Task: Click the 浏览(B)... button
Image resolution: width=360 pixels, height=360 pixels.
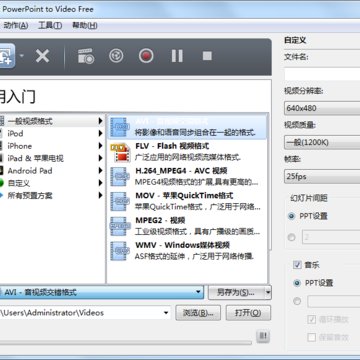Action: click(x=198, y=313)
